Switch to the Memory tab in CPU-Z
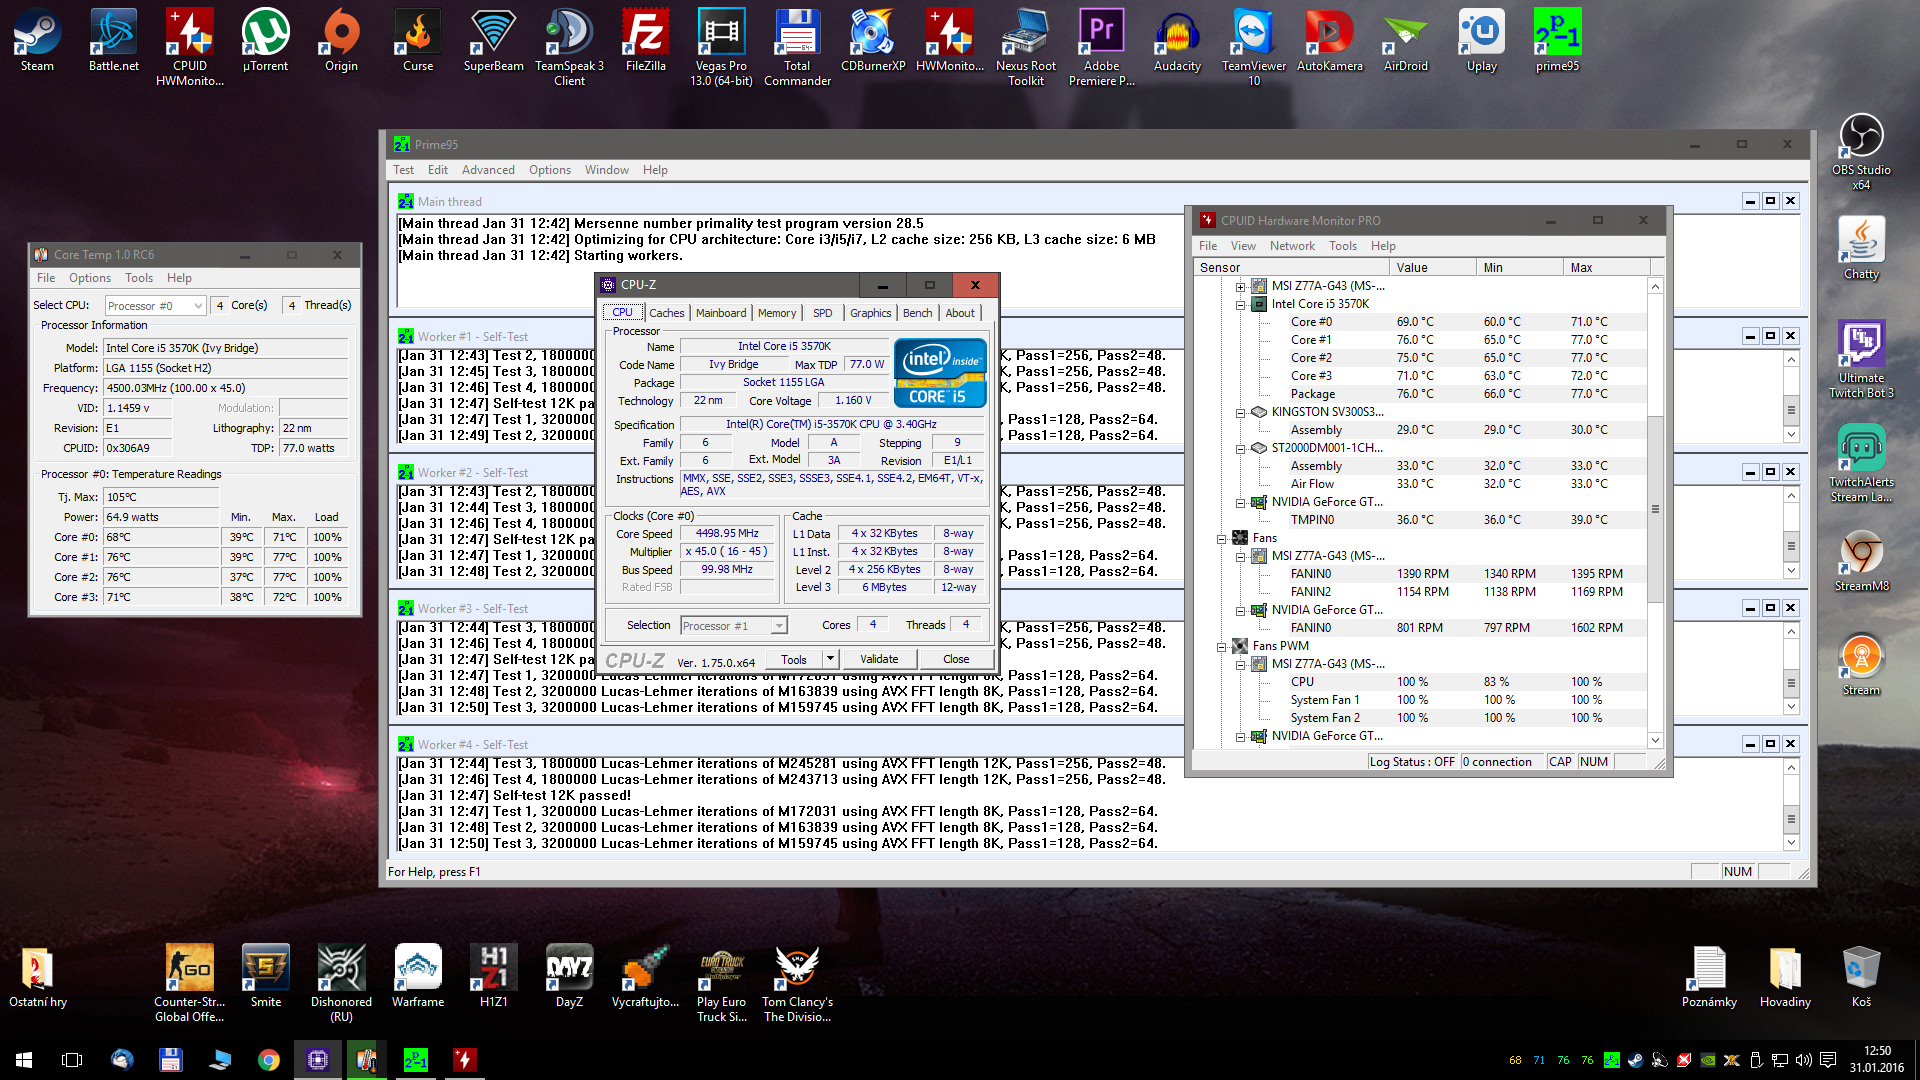 pos(776,313)
